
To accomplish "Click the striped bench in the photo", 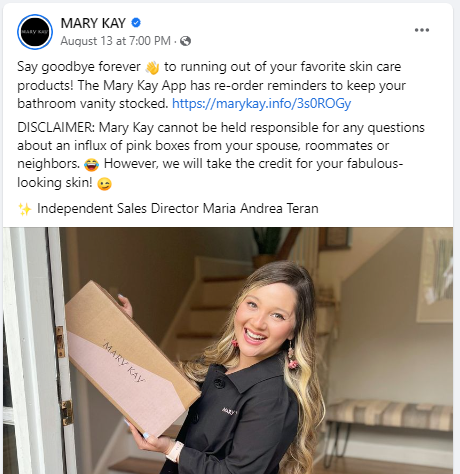I will point(388,416).
